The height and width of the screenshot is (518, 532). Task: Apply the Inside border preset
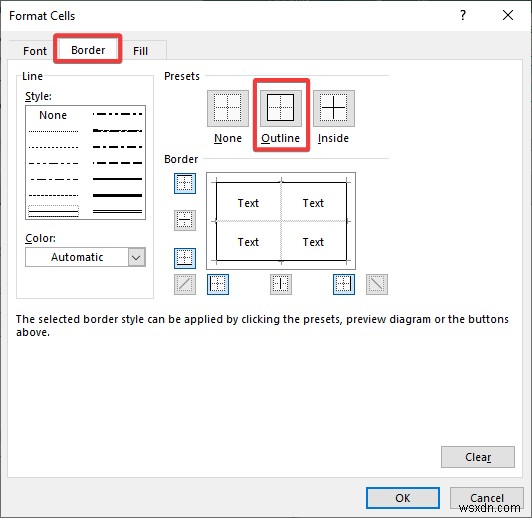(x=334, y=108)
